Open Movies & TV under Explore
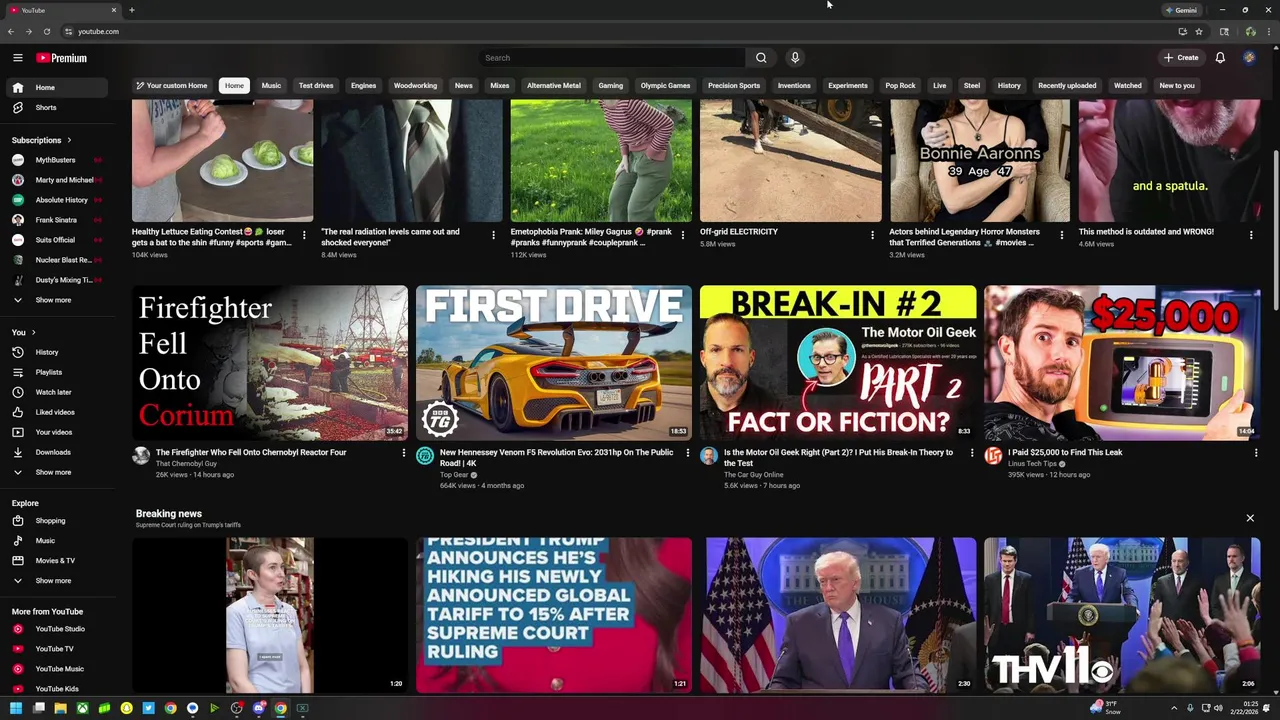Viewport: 1280px width, 720px height. click(x=56, y=561)
